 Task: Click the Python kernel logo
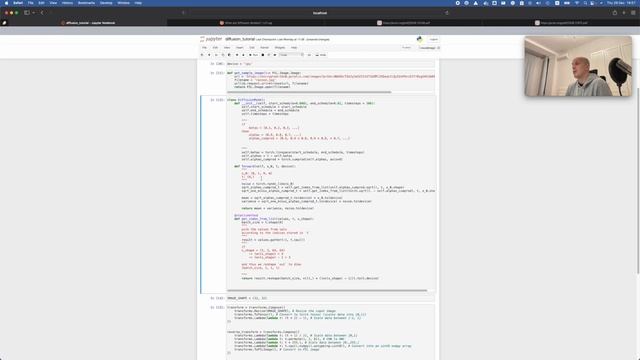coord(419,39)
